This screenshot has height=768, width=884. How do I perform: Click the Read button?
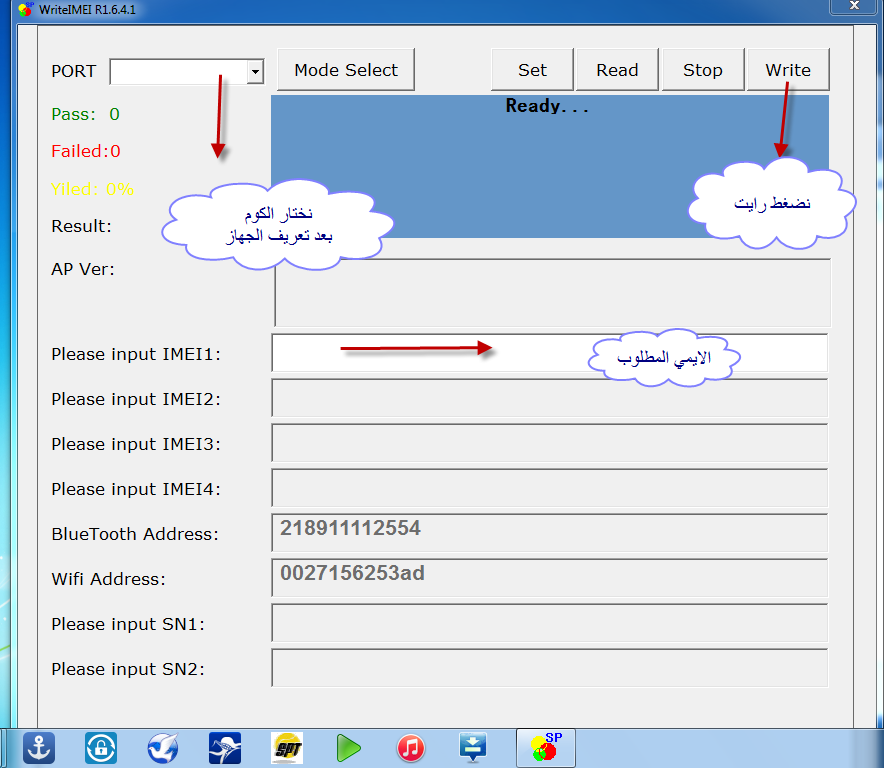[x=617, y=70]
